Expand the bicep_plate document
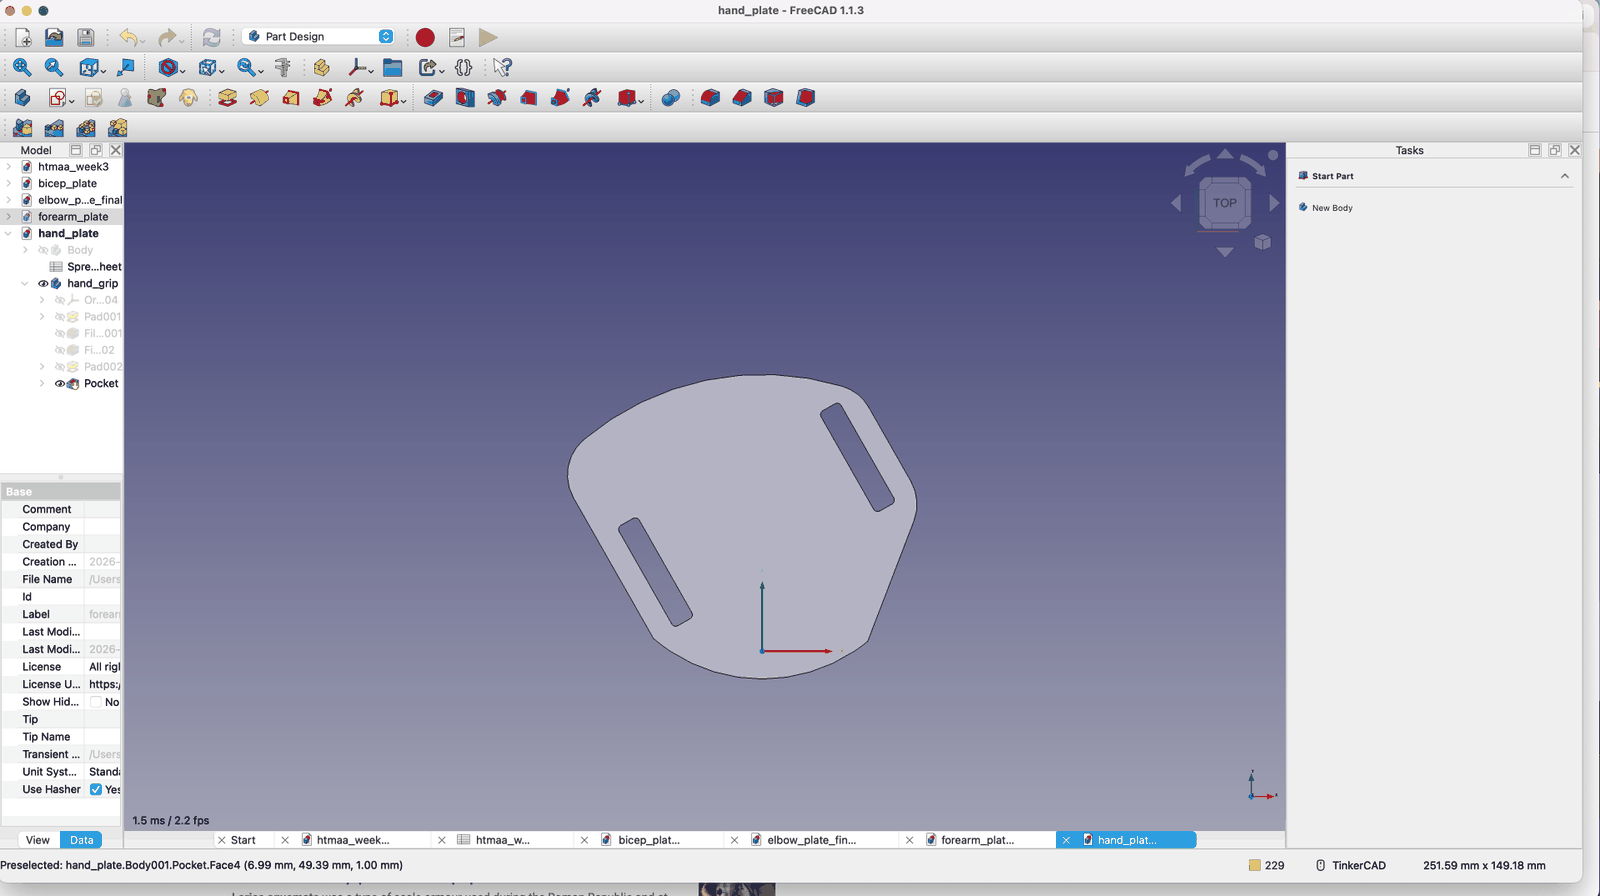Viewport: 1600px width, 896px height. pos(9,183)
